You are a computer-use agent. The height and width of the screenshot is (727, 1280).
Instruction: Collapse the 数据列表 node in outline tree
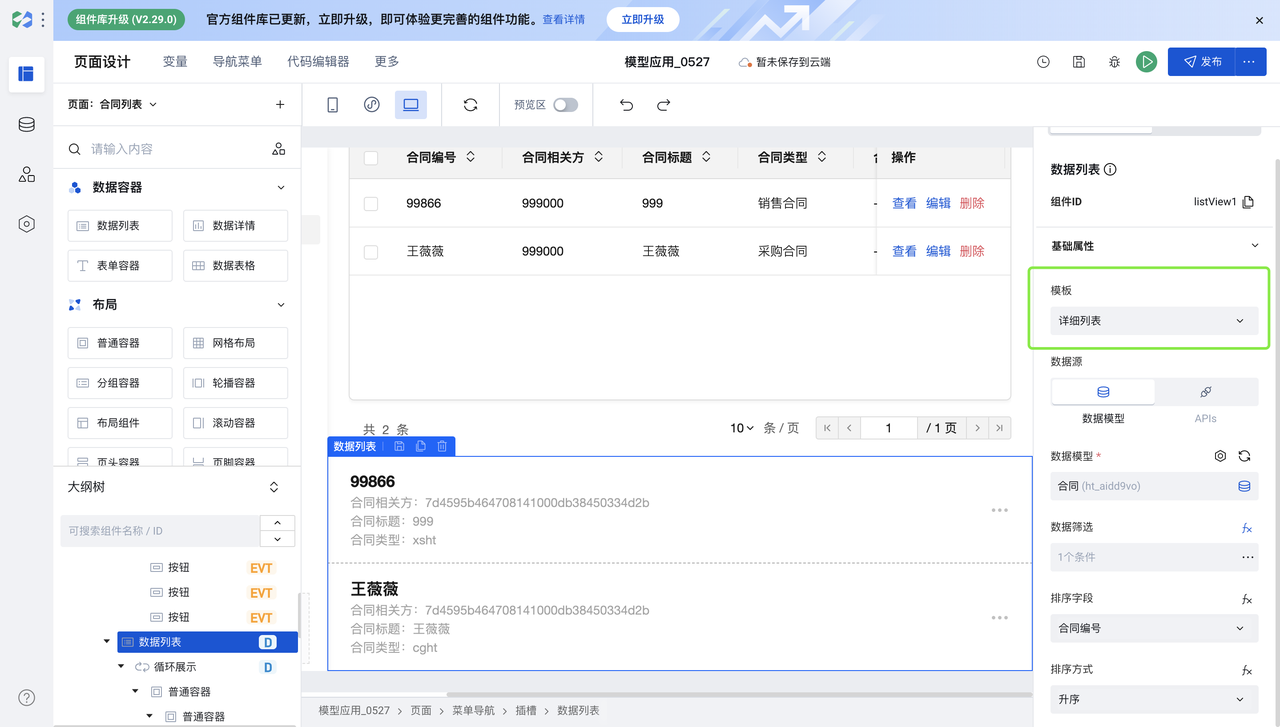[x=107, y=642]
